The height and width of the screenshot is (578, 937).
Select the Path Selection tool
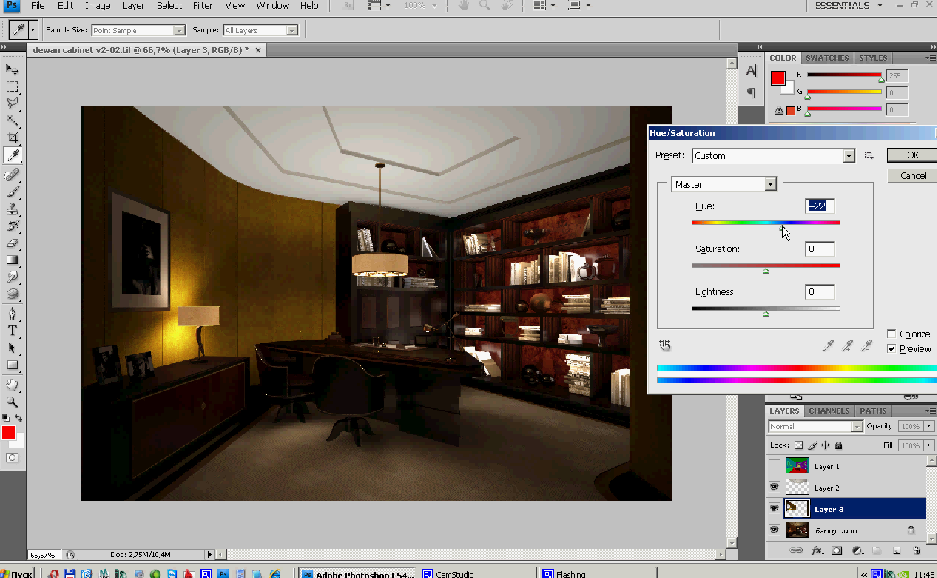tap(12, 348)
